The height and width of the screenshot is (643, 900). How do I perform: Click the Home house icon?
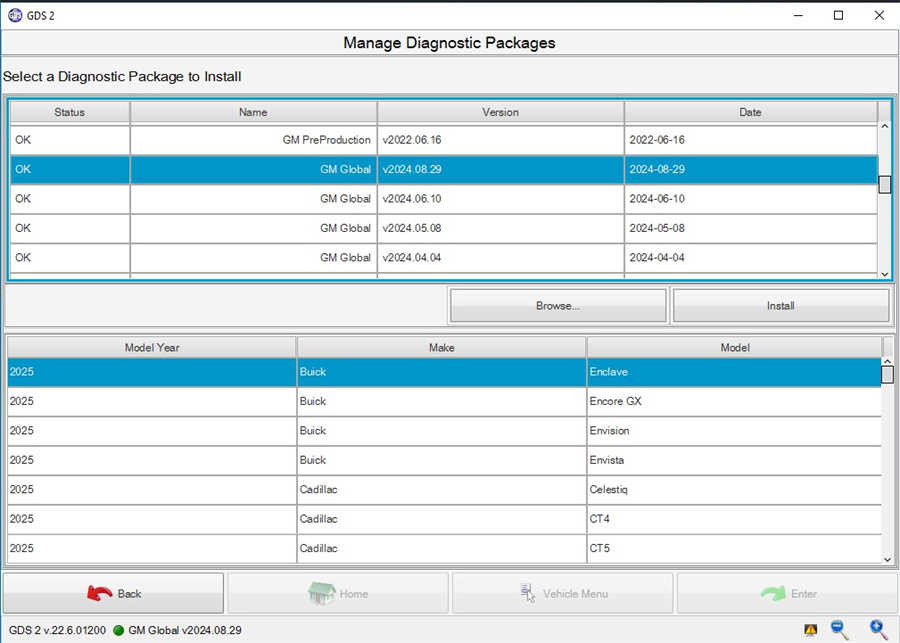322,592
